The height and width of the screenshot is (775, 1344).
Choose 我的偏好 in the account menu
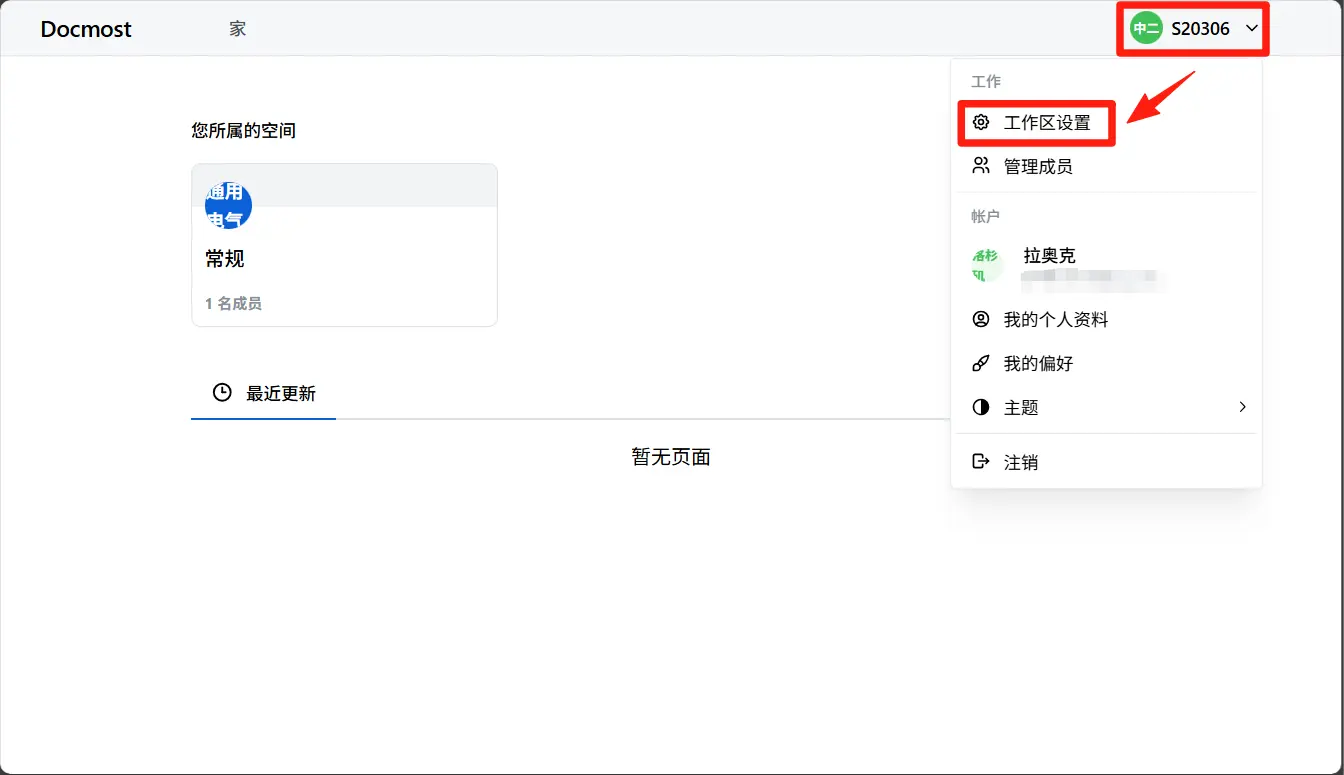pyautogui.click(x=1038, y=364)
